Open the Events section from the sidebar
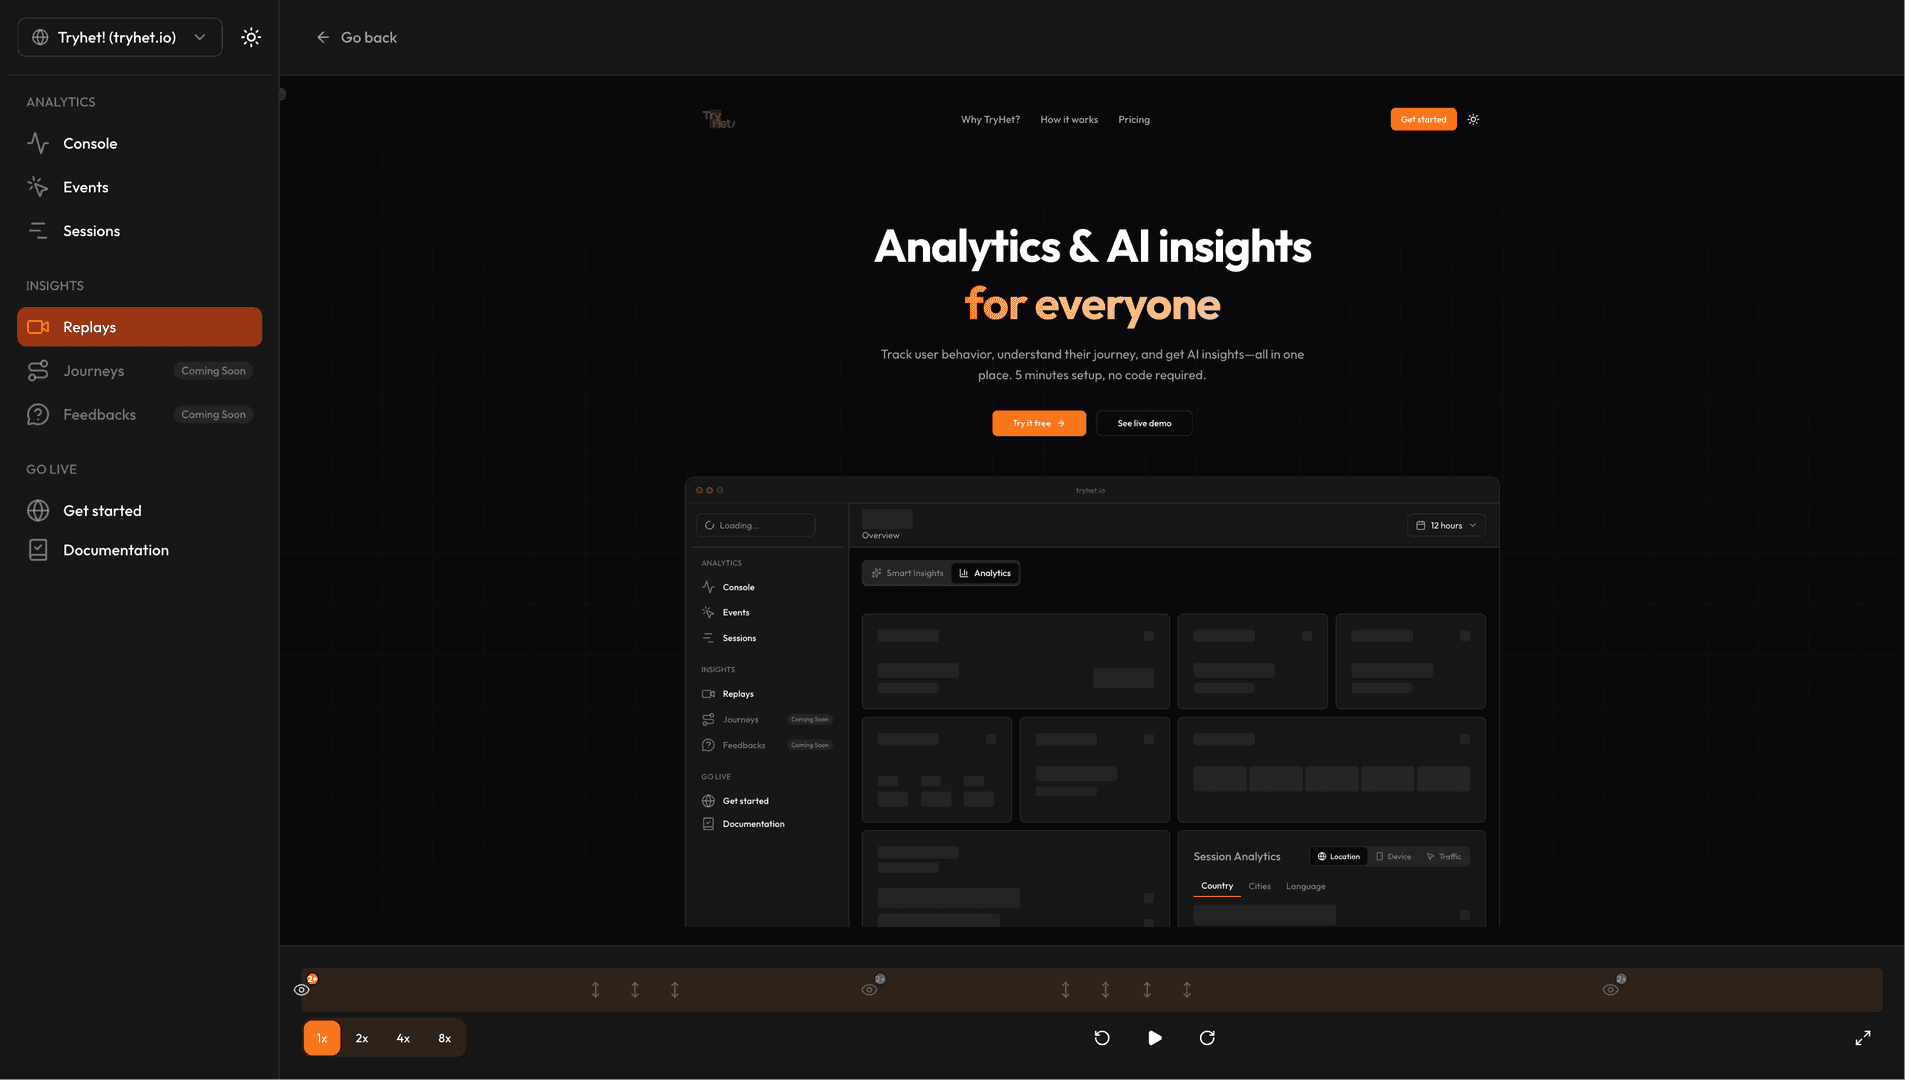The width and height of the screenshot is (1905, 1080). (x=85, y=187)
